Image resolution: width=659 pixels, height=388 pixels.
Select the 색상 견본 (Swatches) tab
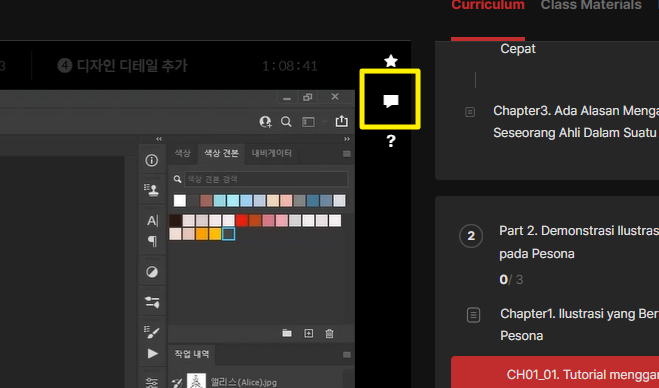tap(221, 153)
